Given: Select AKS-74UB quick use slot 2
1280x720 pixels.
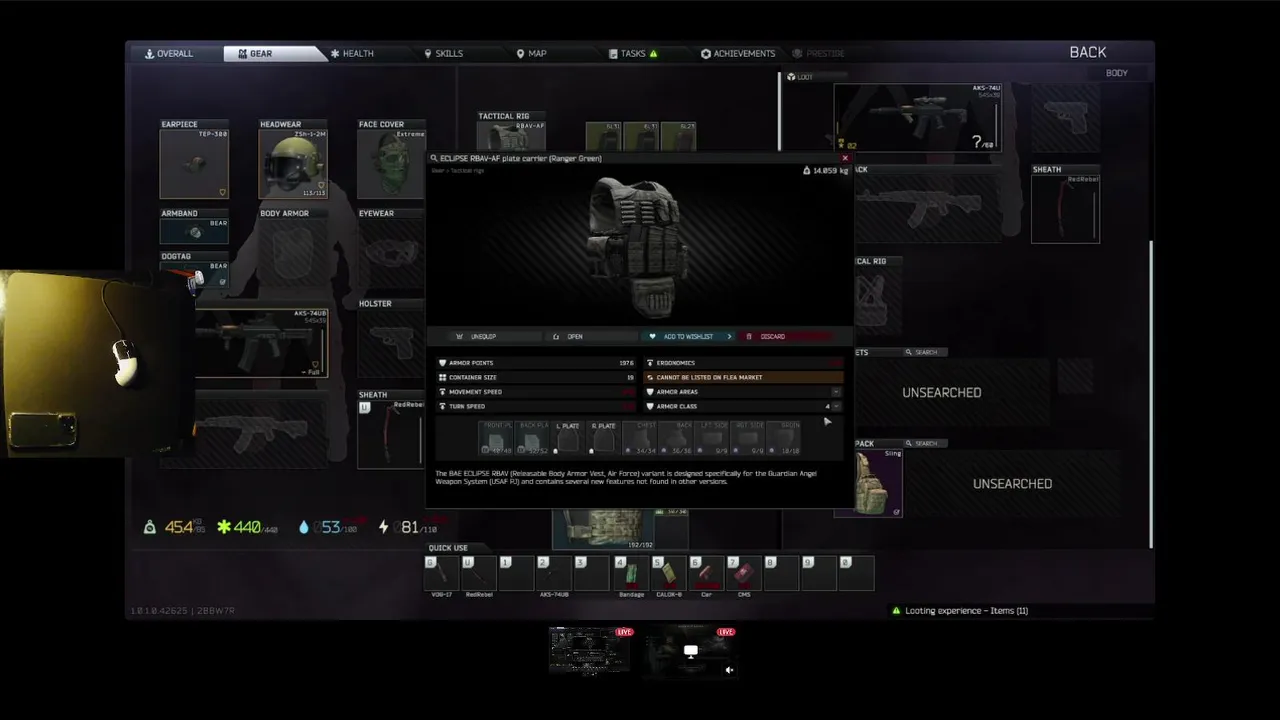Looking at the screenshot, I should click(554, 573).
